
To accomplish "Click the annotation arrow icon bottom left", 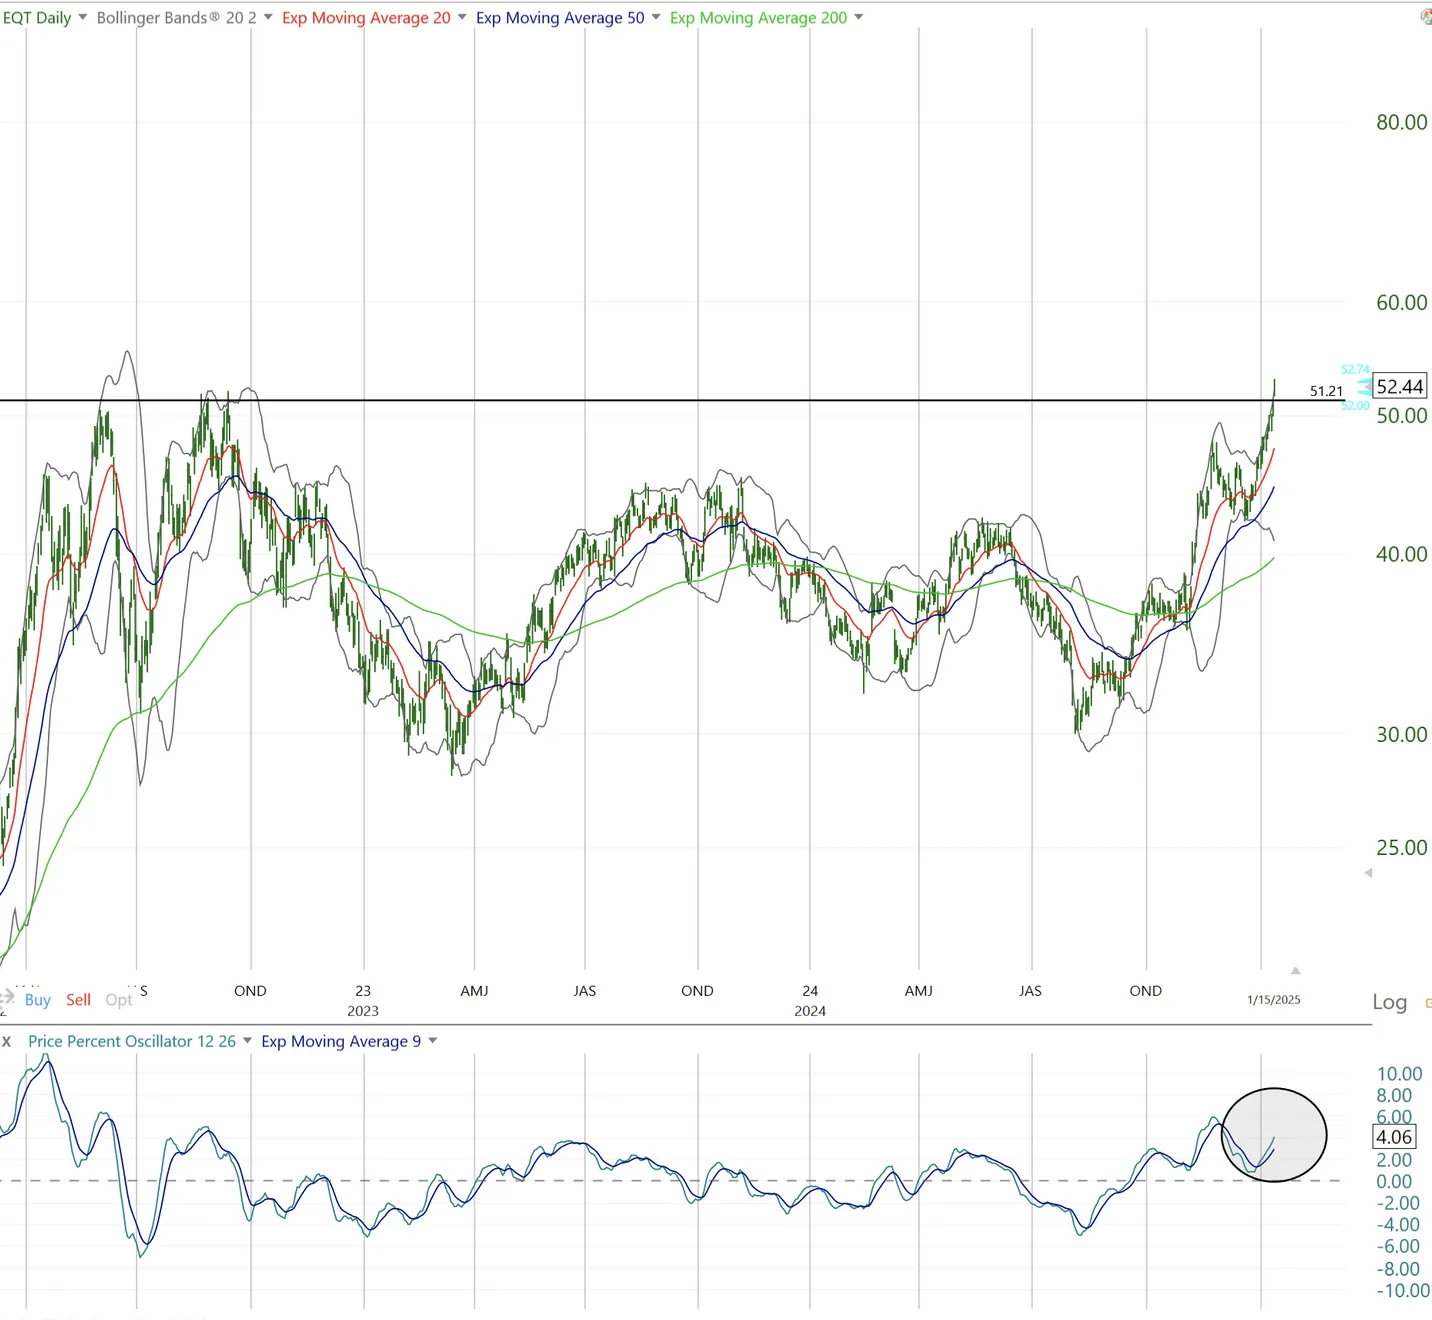I will (8, 999).
